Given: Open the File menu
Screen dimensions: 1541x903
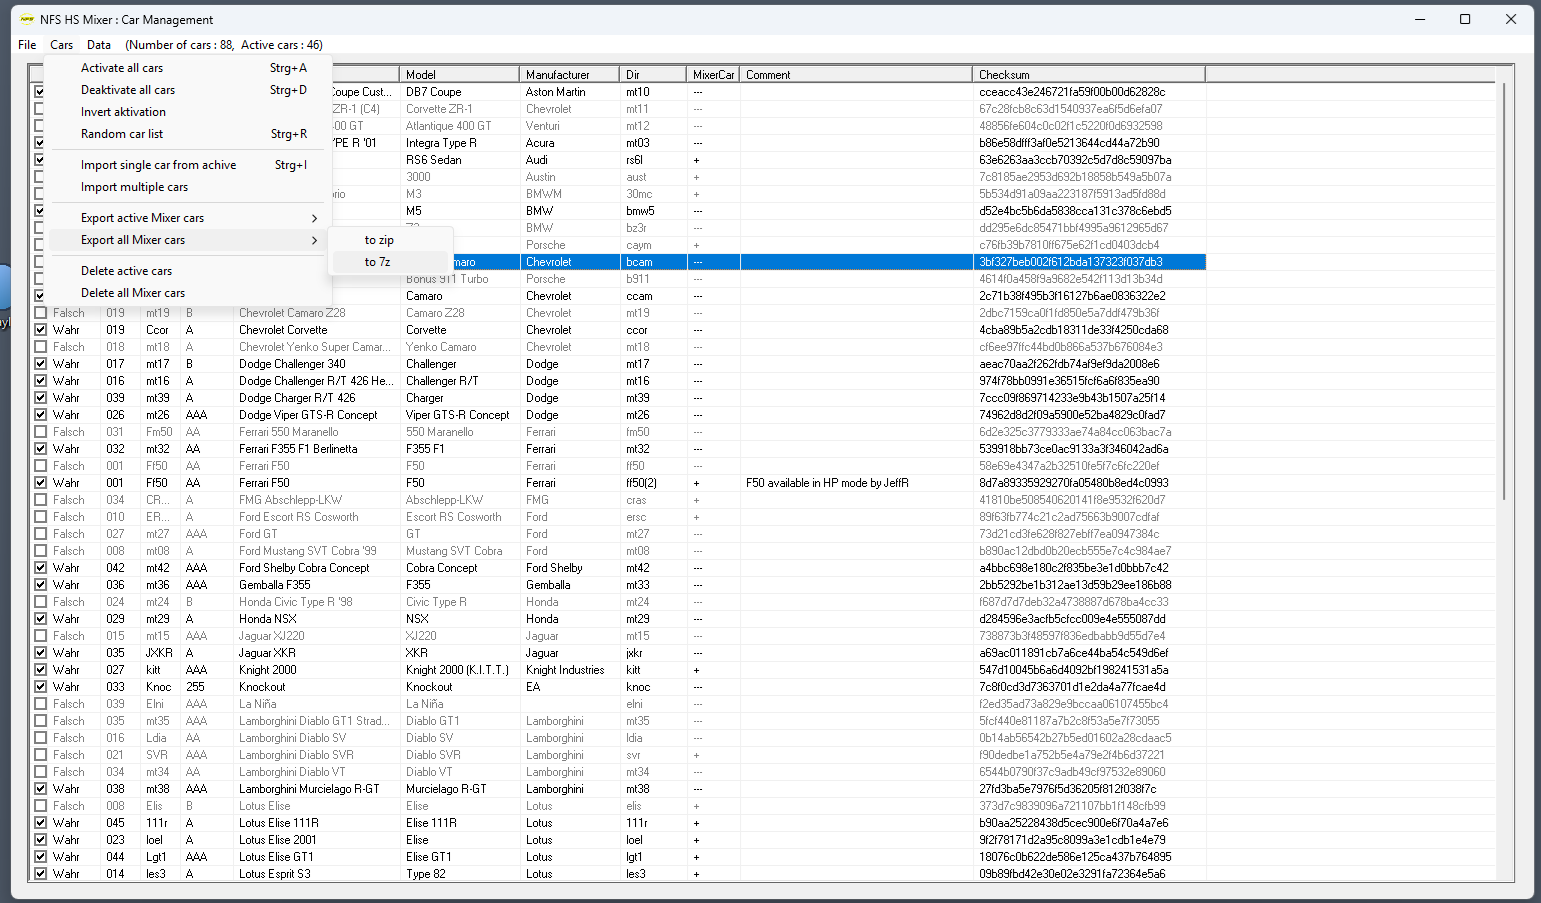Looking at the screenshot, I should pos(27,45).
